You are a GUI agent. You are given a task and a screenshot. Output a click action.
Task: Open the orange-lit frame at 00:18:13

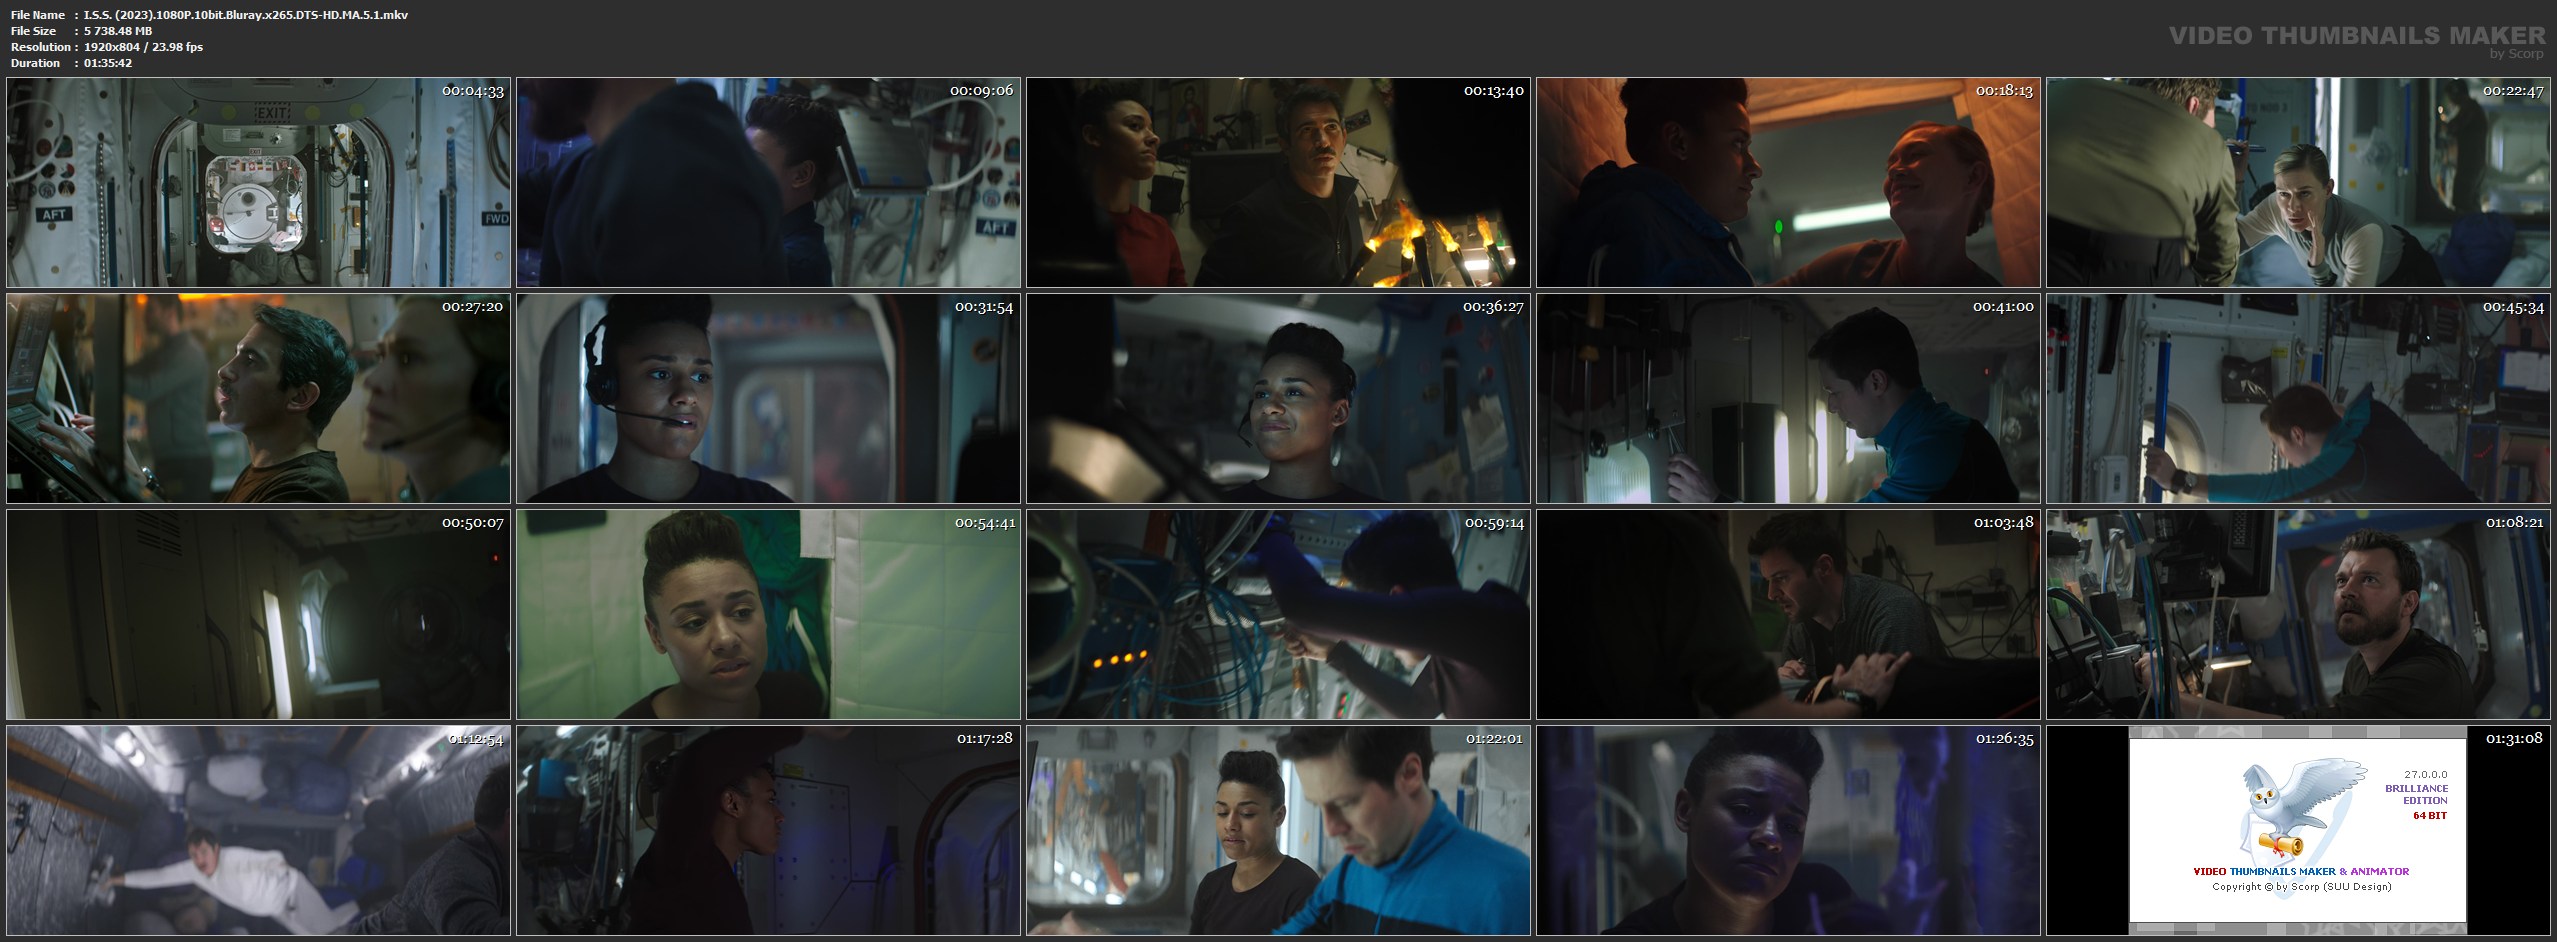pos(1788,183)
